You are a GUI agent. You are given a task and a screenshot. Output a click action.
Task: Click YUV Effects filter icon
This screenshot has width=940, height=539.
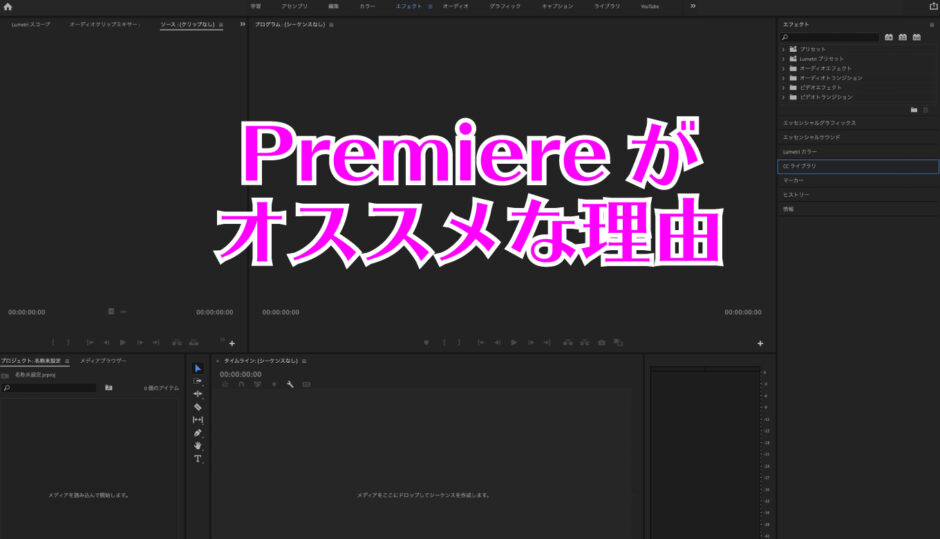click(x=917, y=37)
